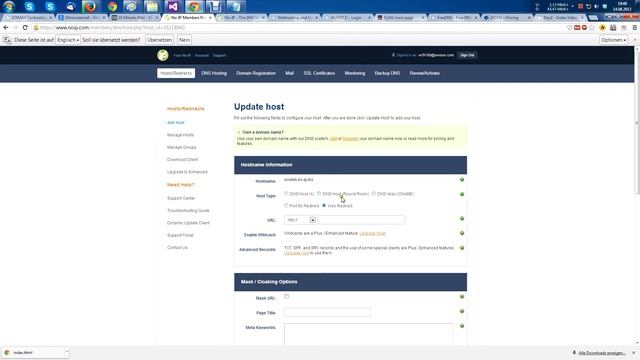This screenshot has width=640, height=360.
Task: Click Alle Downloads anzeigen link
Action: coord(602,353)
